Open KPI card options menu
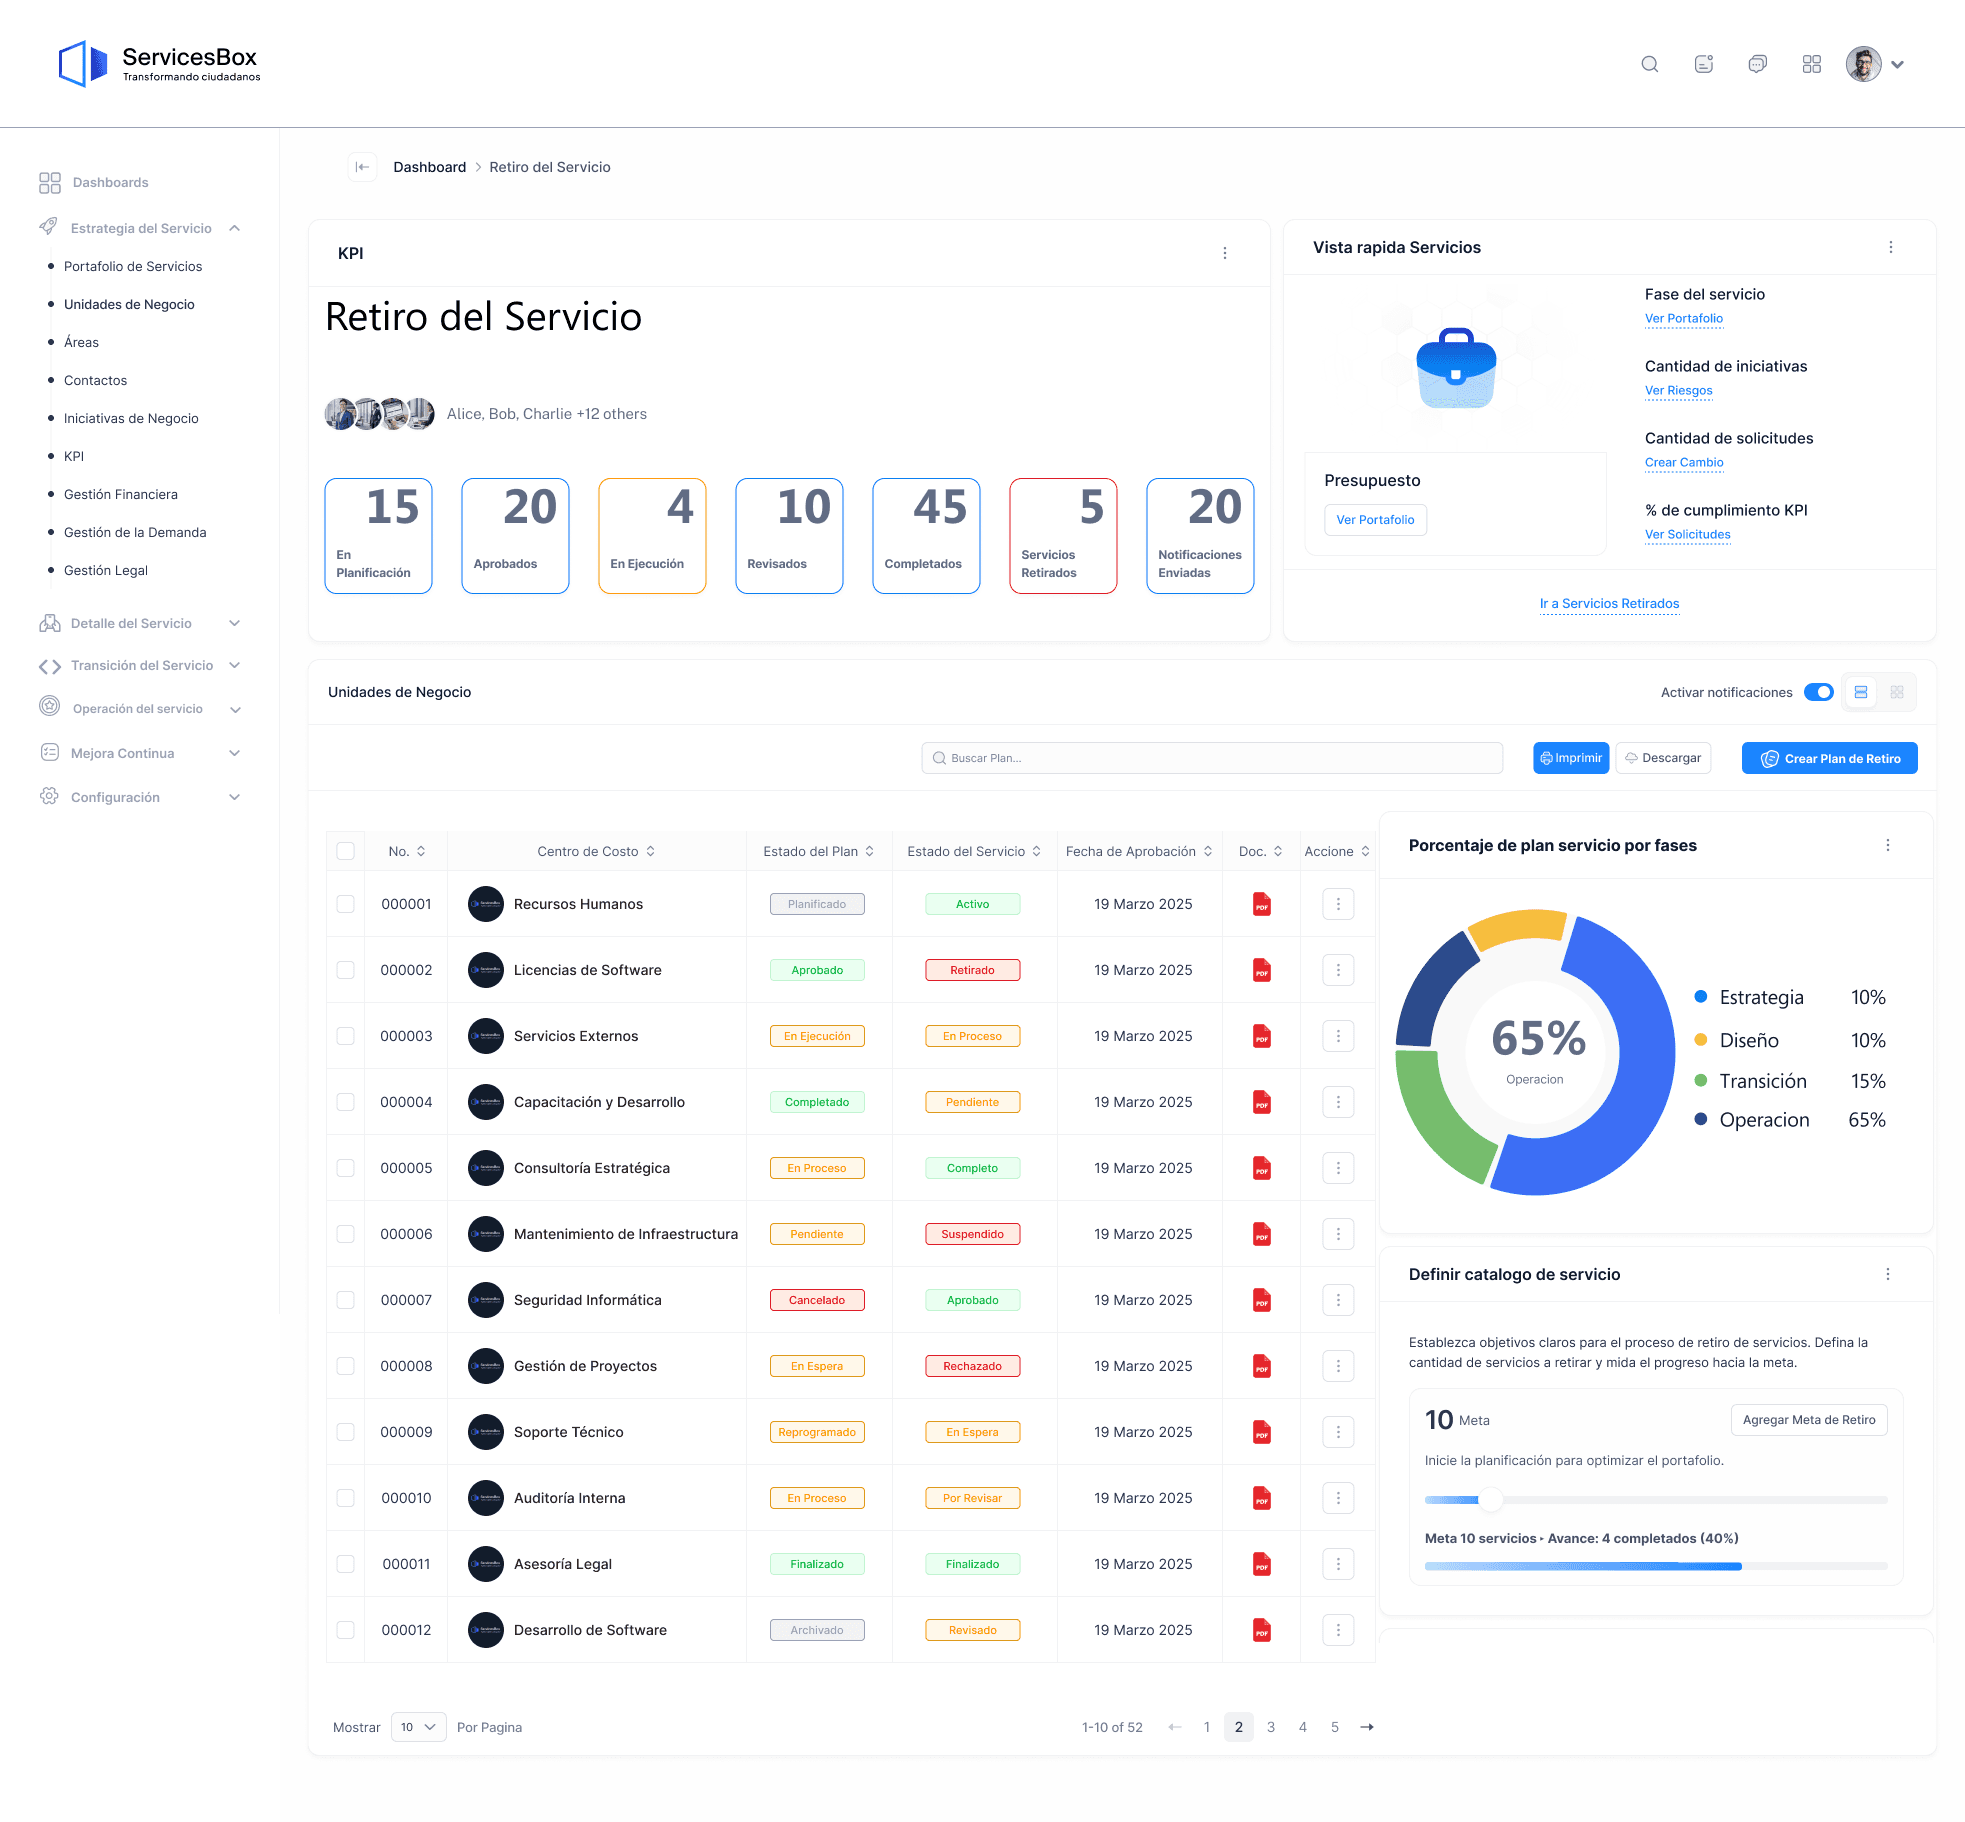Image resolution: width=1965 pixels, height=1822 pixels. pyautogui.click(x=1225, y=253)
